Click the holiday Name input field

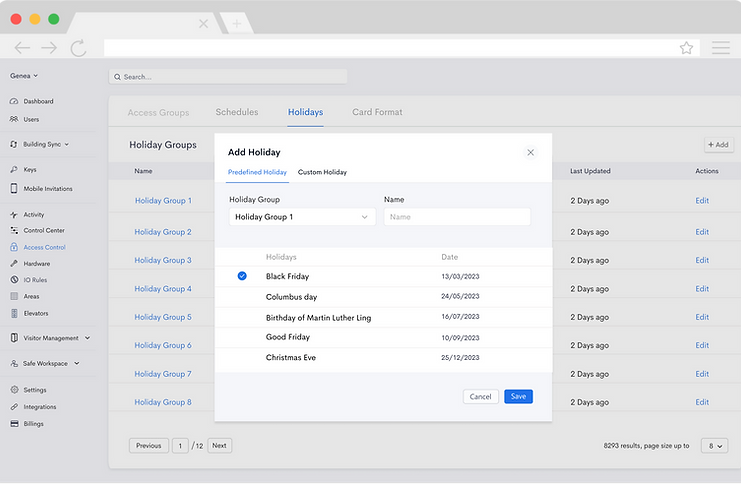tap(457, 217)
